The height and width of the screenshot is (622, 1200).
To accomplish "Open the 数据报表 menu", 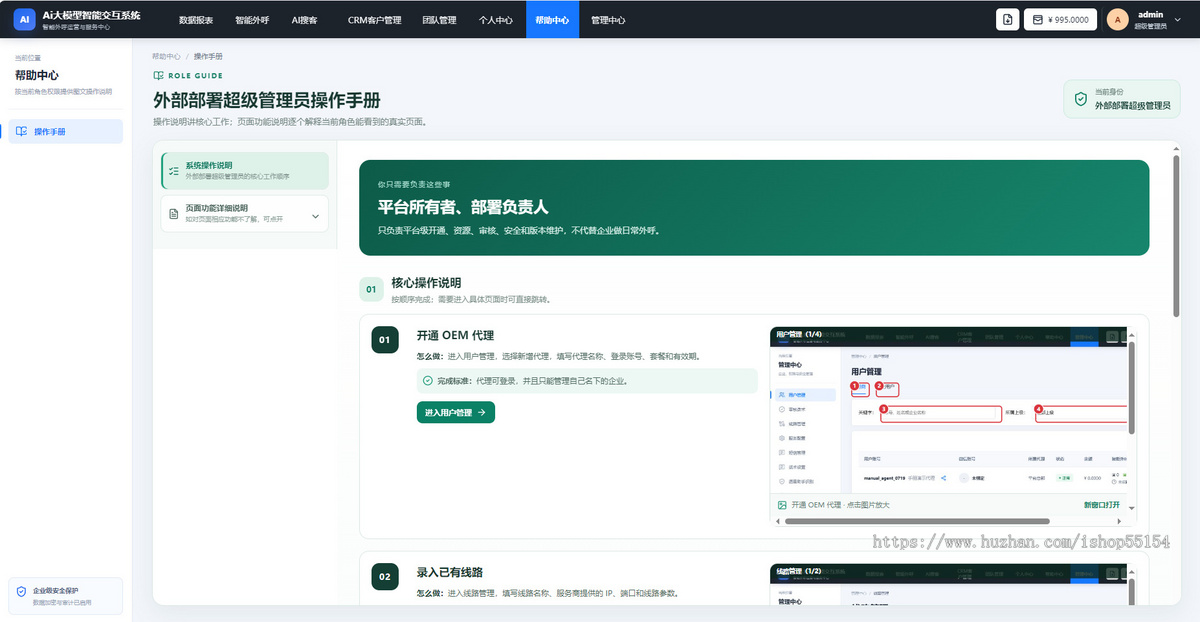I will click(196, 20).
